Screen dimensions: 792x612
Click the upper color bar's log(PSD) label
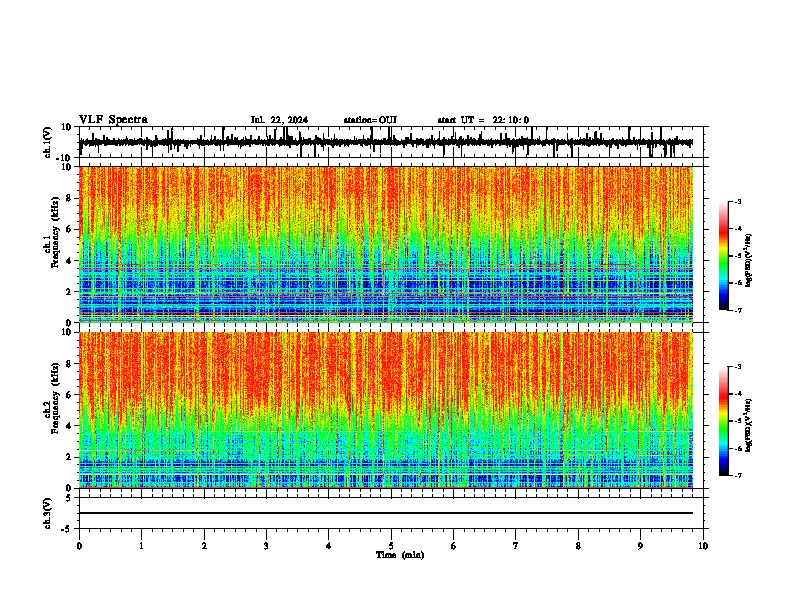[x=748, y=260]
